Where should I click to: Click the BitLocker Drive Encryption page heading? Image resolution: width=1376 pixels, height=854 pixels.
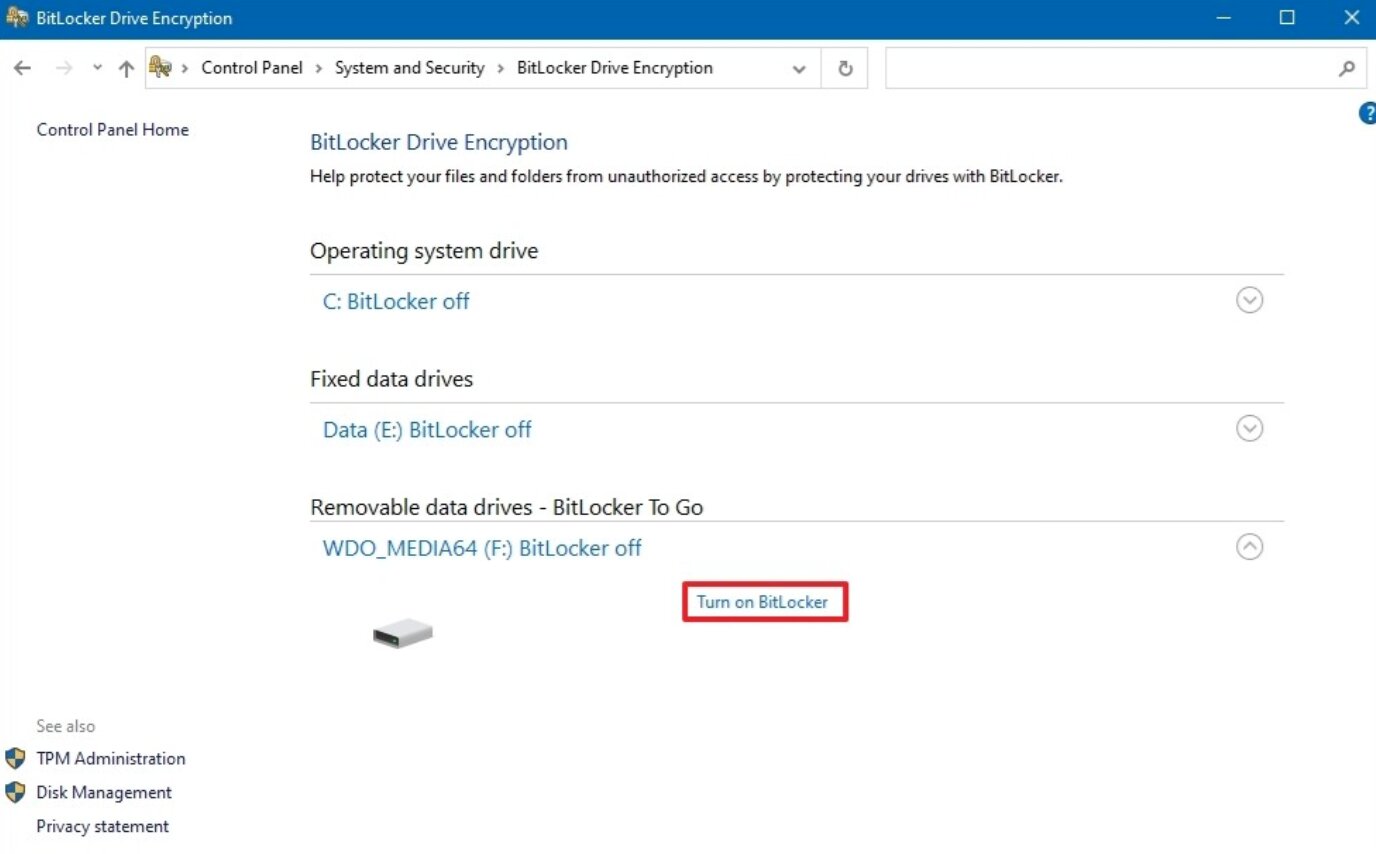click(439, 142)
